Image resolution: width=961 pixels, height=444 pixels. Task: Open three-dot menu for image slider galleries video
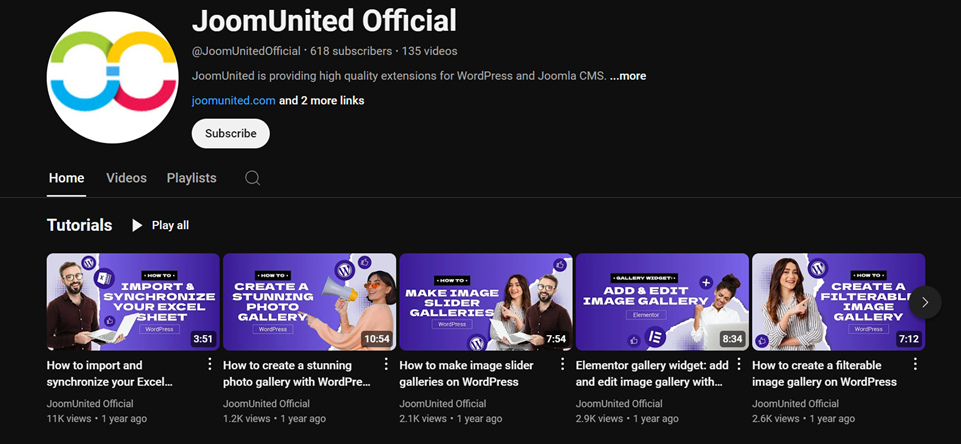tap(562, 365)
